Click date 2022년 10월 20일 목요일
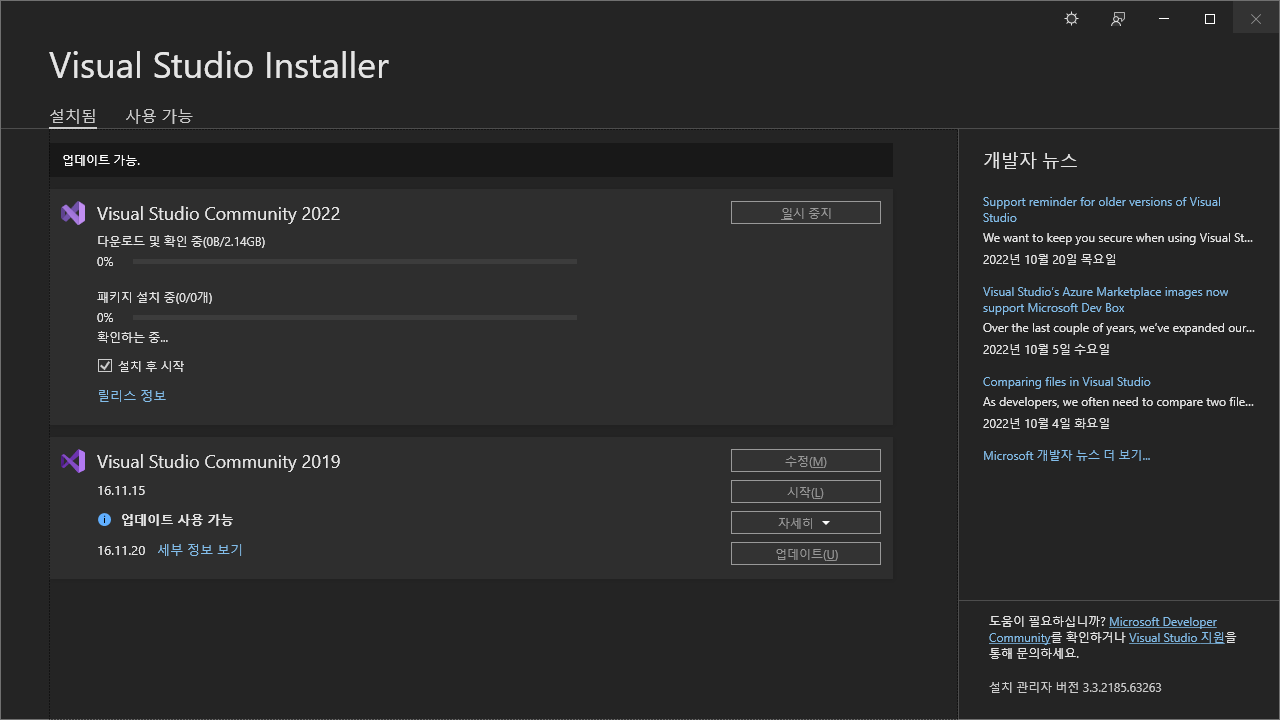The image size is (1280, 720). tap(1049, 259)
